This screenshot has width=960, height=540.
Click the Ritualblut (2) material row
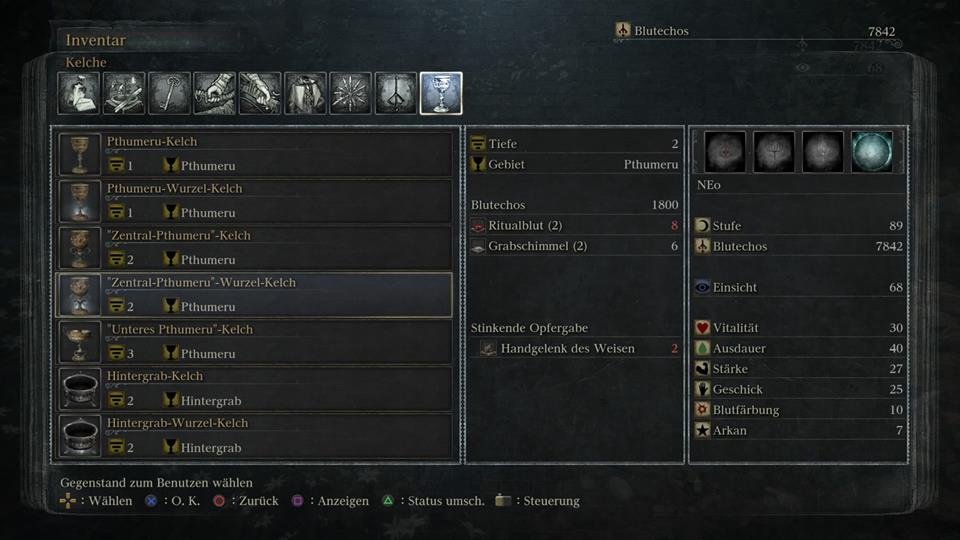(x=575, y=225)
